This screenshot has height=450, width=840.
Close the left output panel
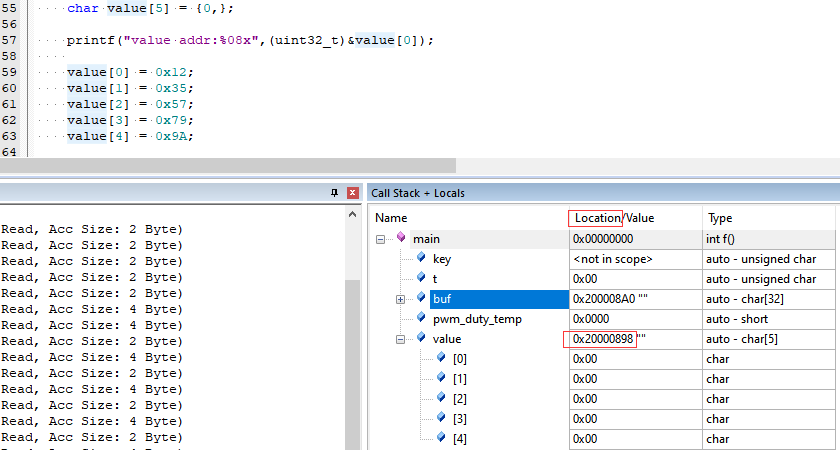352,193
